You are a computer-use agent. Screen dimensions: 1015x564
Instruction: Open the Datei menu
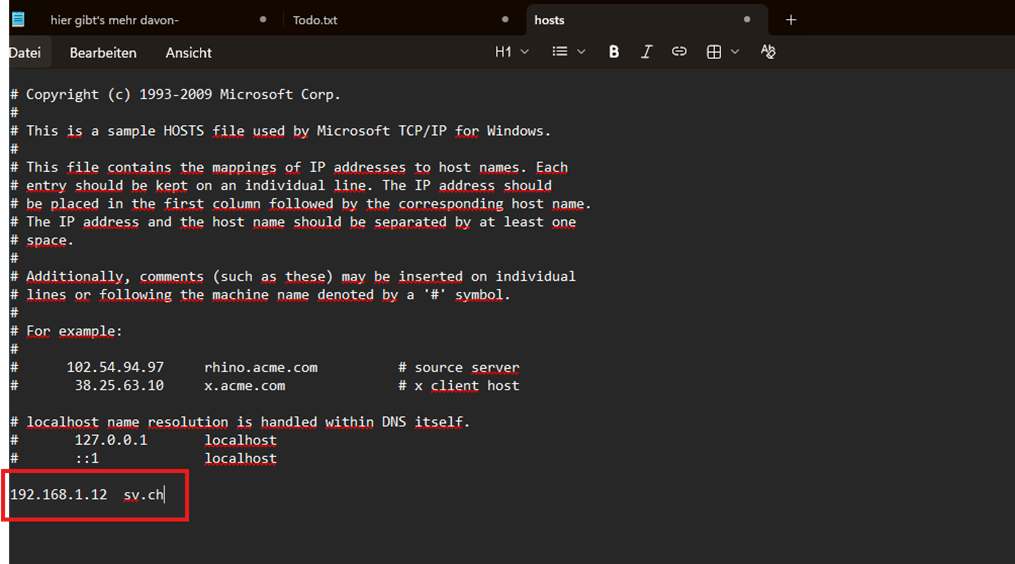tap(25, 52)
